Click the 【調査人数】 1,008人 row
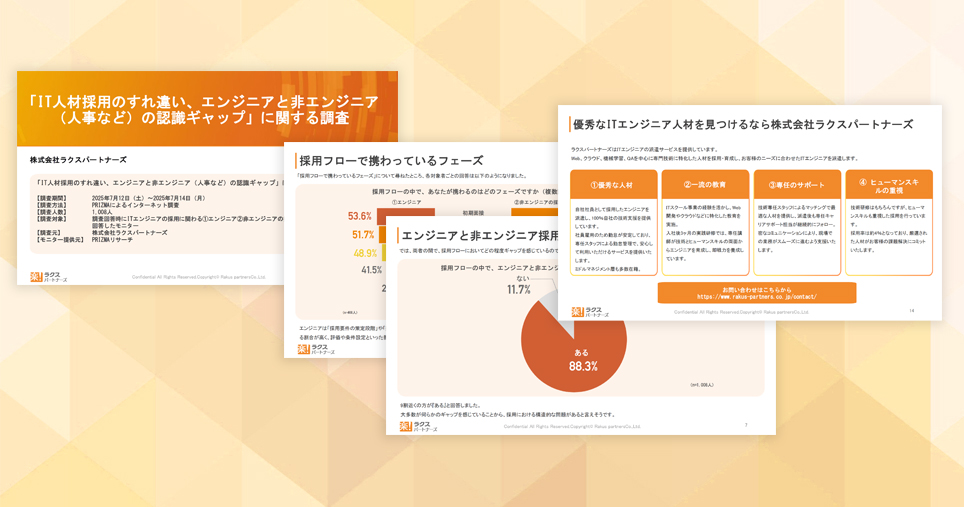This screenshot has height=507, width=964. click(x=74, y=212)
